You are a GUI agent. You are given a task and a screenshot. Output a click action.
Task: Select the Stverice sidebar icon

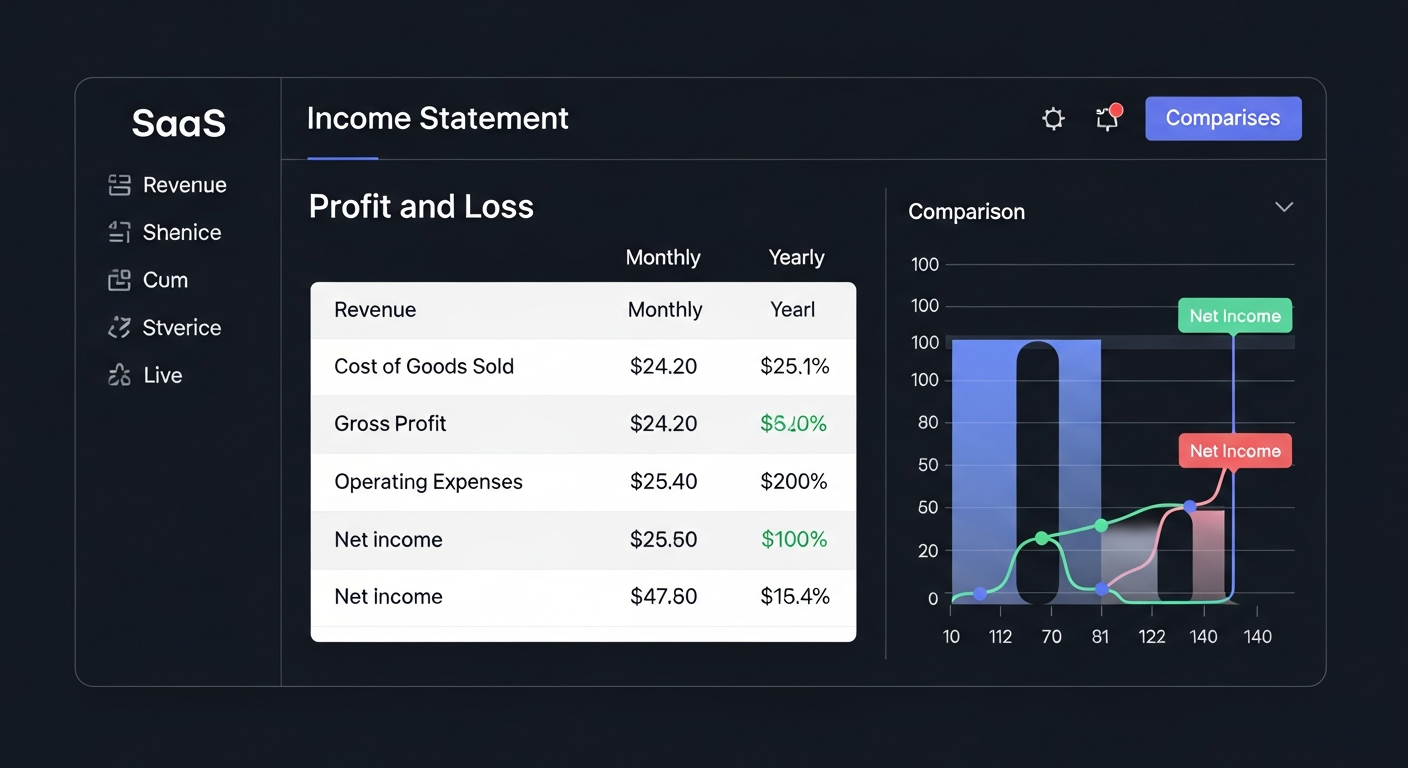(x=119, y=327)
